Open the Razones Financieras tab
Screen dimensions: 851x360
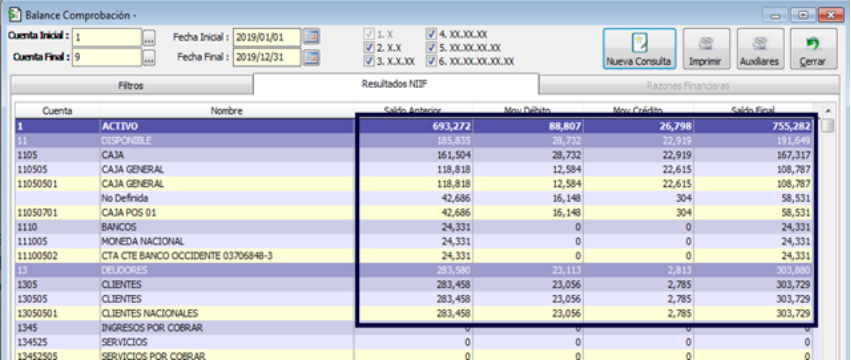(x=688, y=86)
